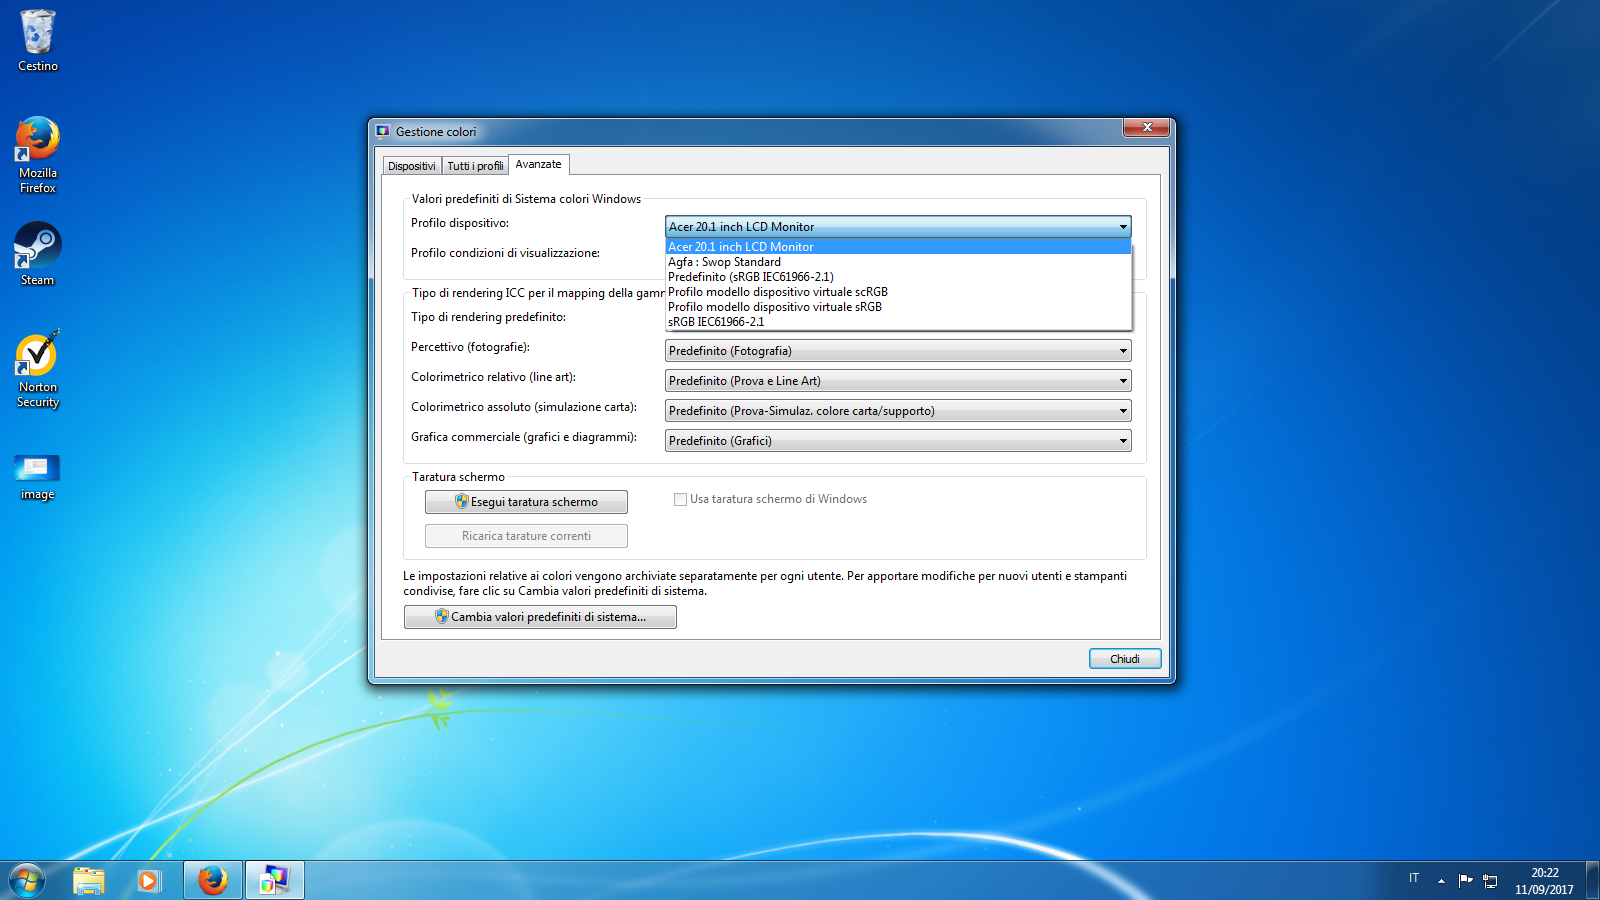Click the Chiudi button
The width and height of the screenshot is (1600, 900).
point(1125,659)
